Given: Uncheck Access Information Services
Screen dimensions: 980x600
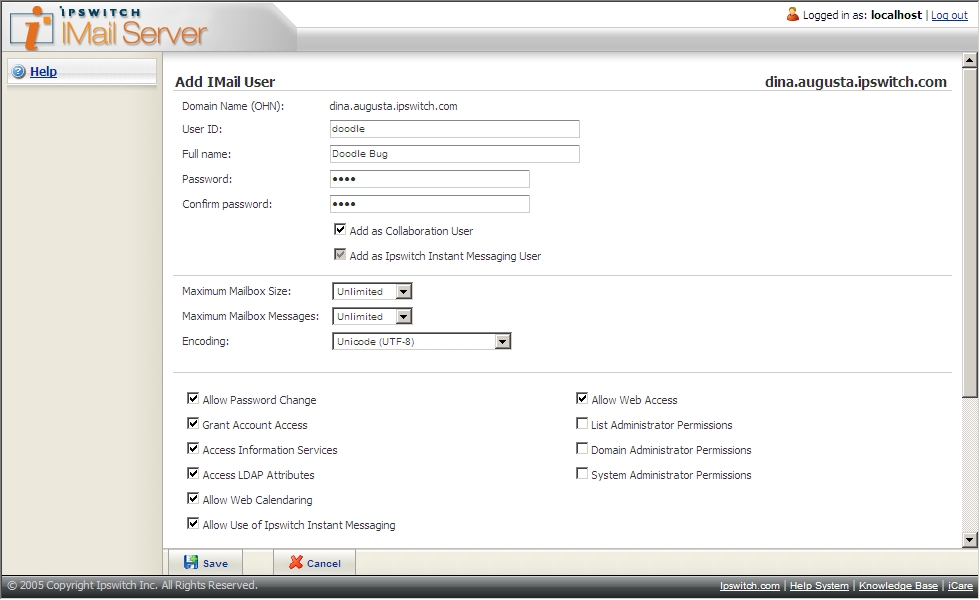Looking at the screenshot, I should 193,448.
